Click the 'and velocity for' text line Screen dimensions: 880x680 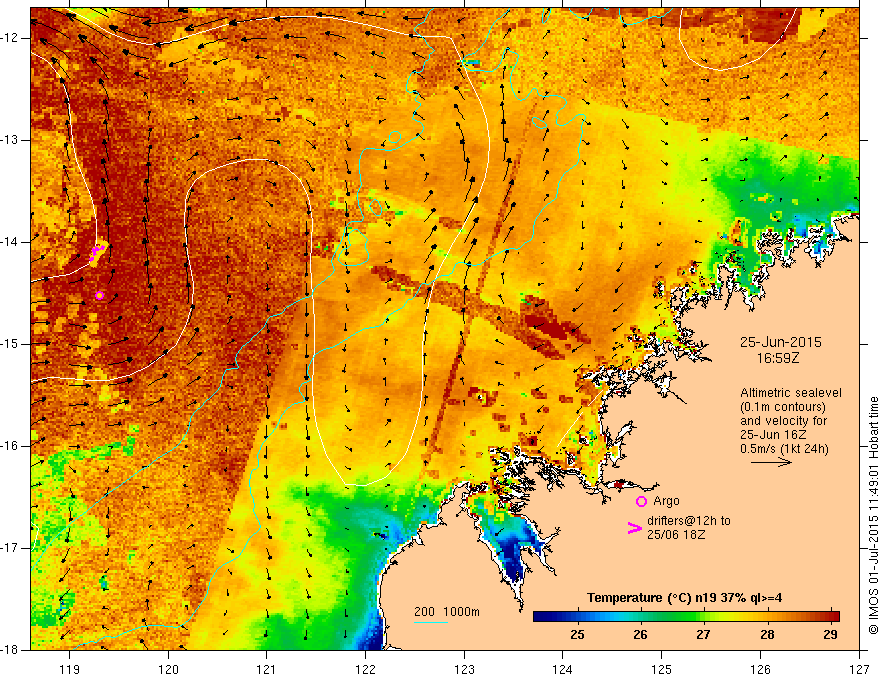point(783,421)
